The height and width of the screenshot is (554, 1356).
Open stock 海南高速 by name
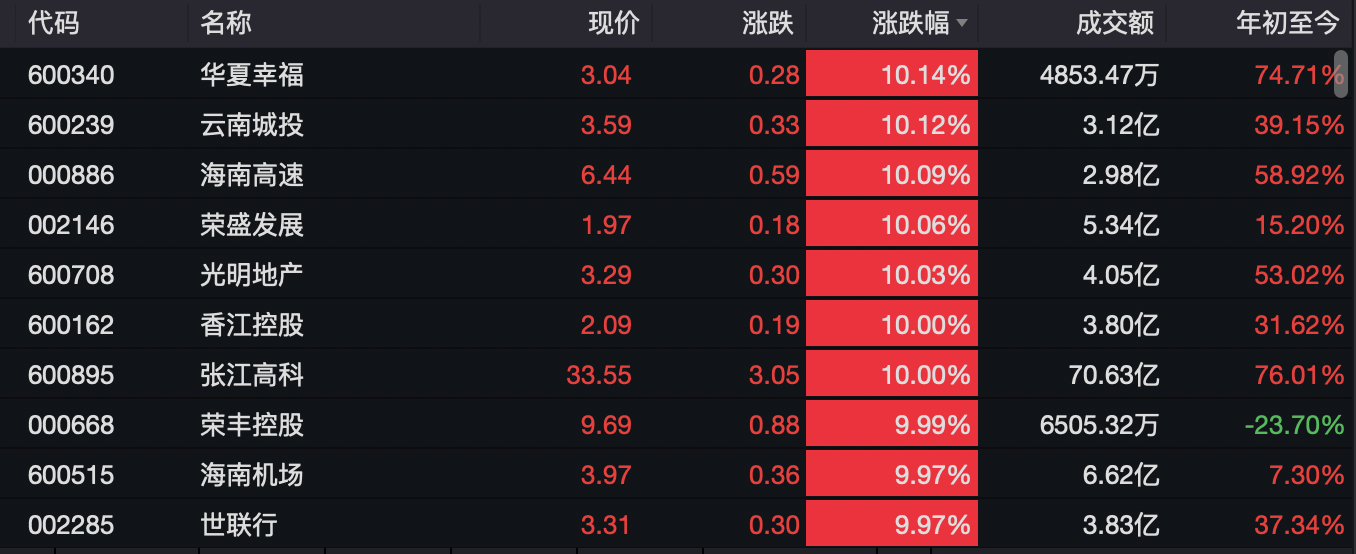pyautogui.click(x=252, y=175)
